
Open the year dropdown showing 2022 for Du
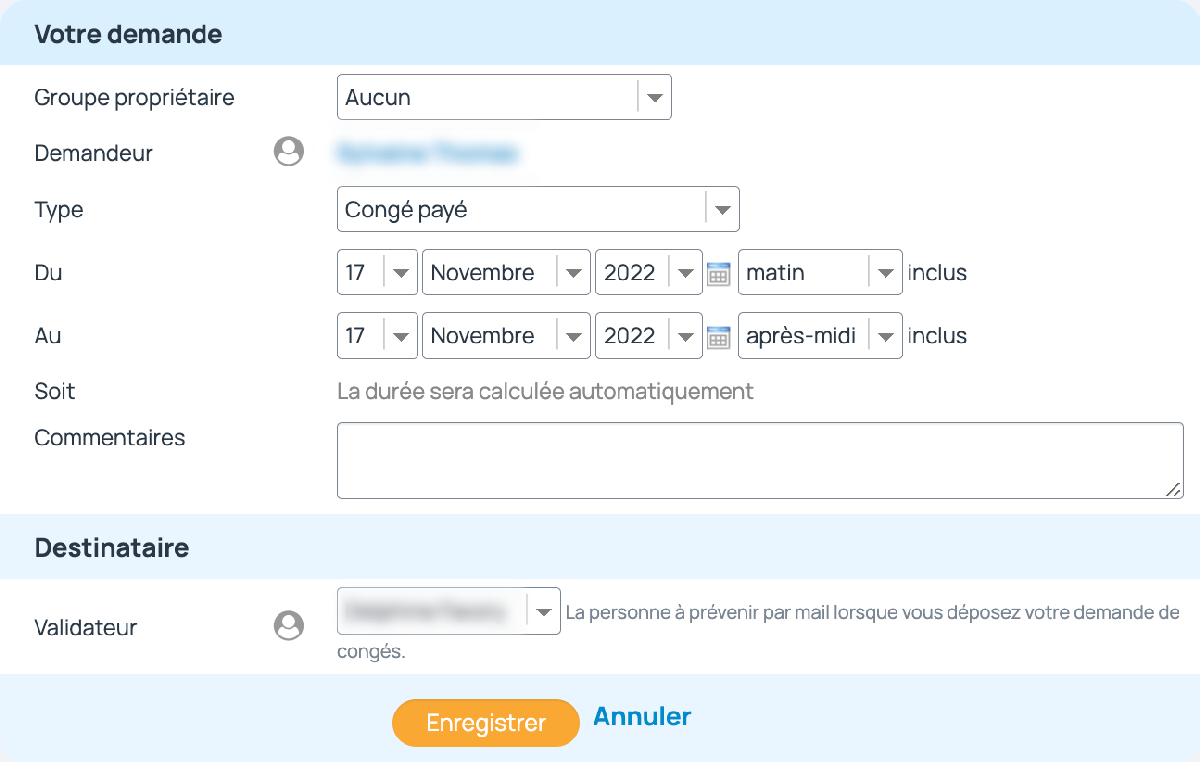(x=686, y=272)
